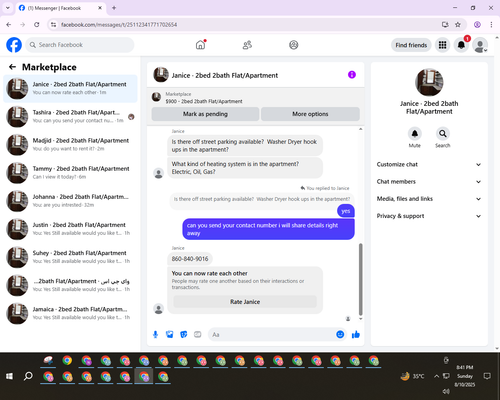The width and height of the screenshot is (500, 400).
Task: Click the $900 Marketplace listing link
Action: click(204, 101)
